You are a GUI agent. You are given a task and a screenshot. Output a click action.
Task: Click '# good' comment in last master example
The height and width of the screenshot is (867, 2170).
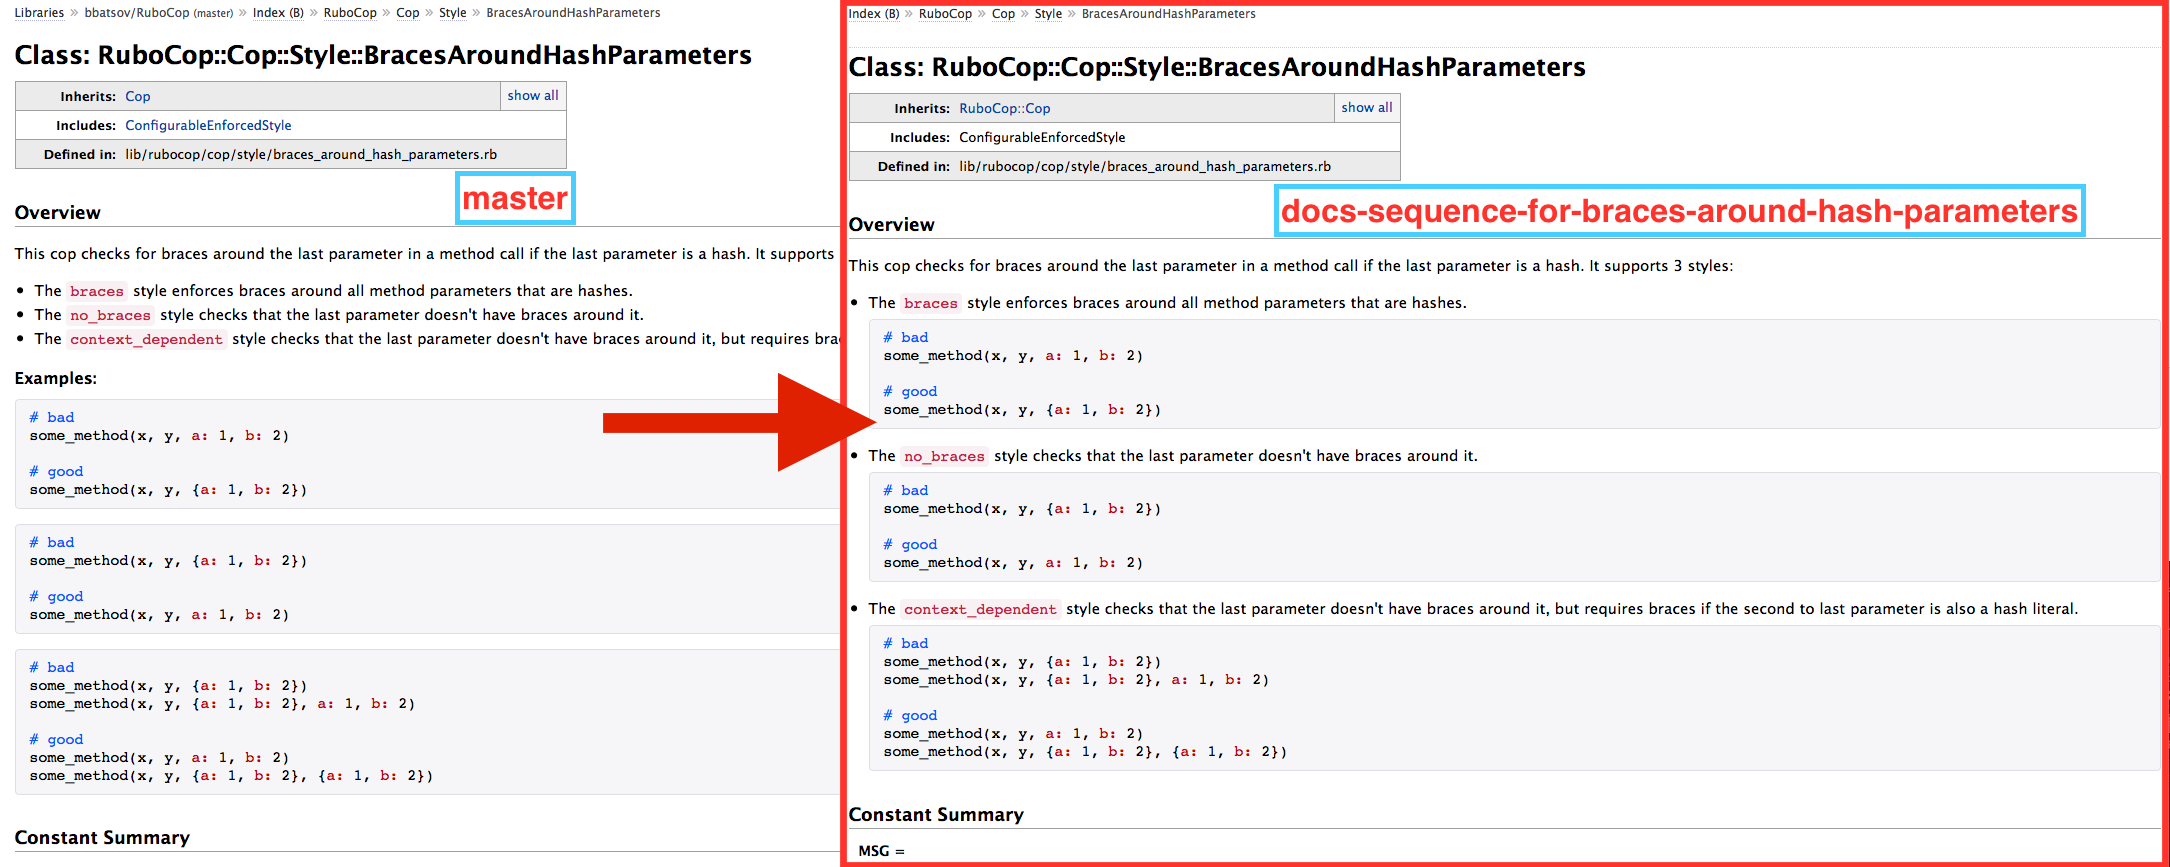[56, 740]
